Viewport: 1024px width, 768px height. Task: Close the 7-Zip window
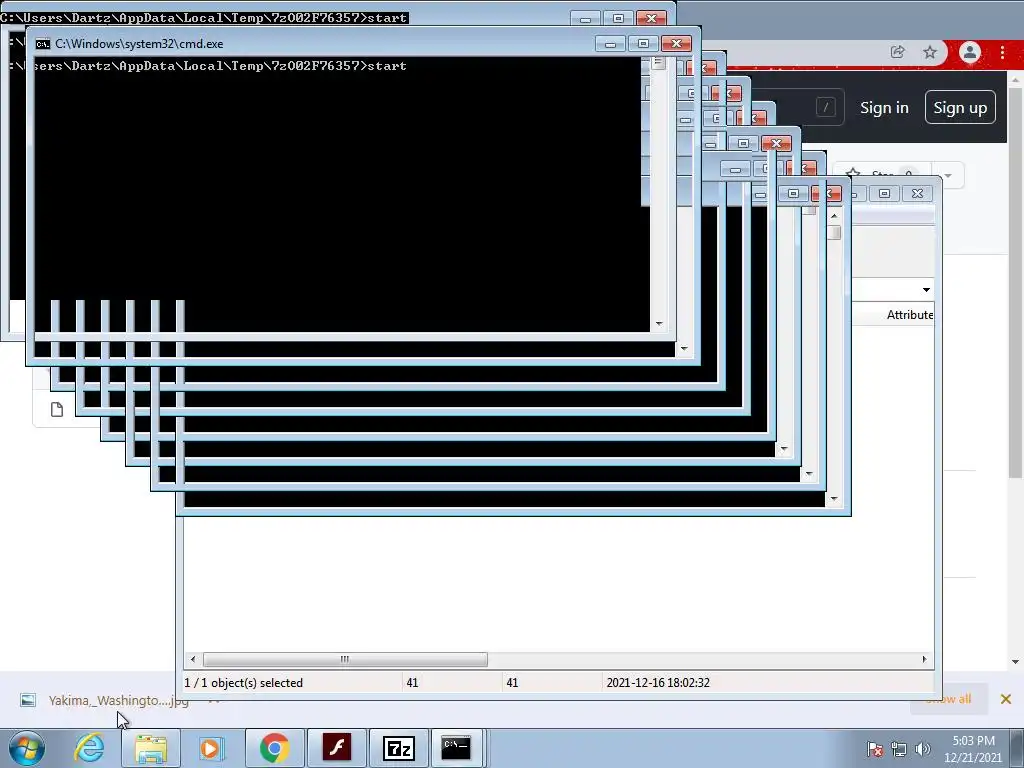pyautogui.click(x=918, y=194)
